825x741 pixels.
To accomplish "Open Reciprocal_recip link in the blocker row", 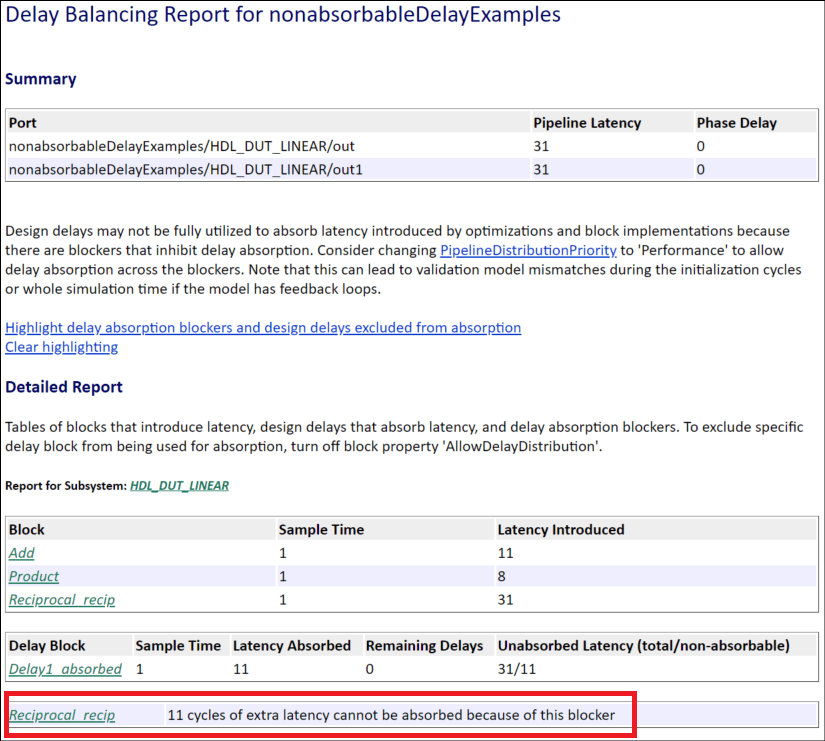I will tap(62, 715).
